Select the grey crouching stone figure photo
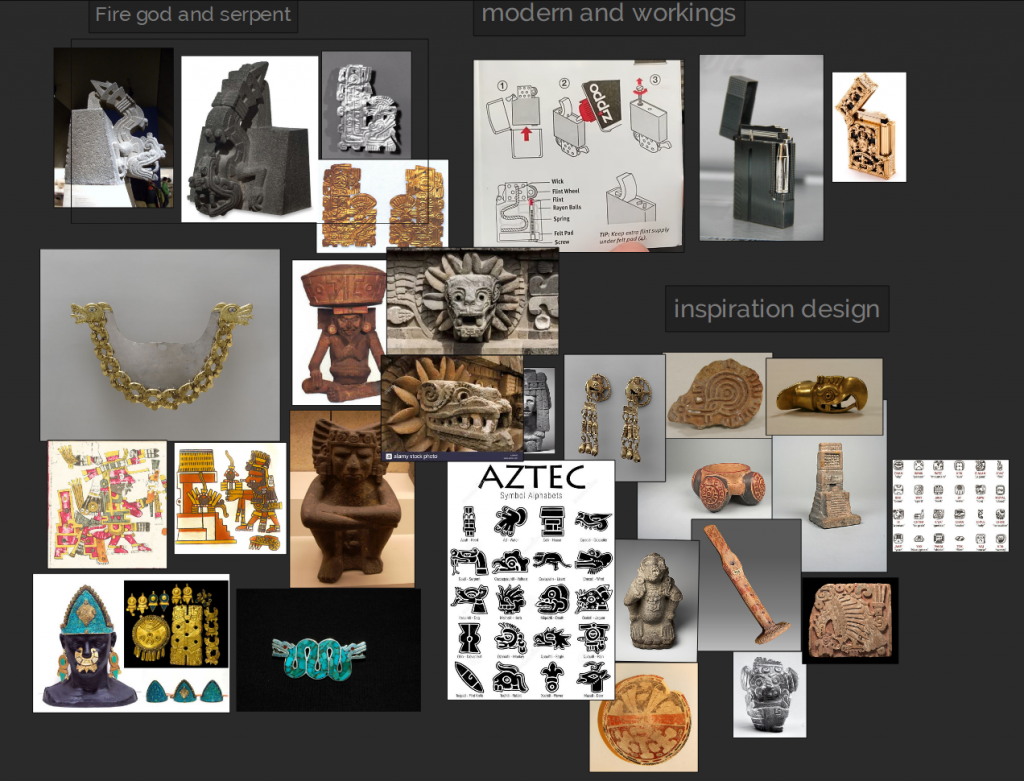The image size is (1024, 781). tap(656, 601)
